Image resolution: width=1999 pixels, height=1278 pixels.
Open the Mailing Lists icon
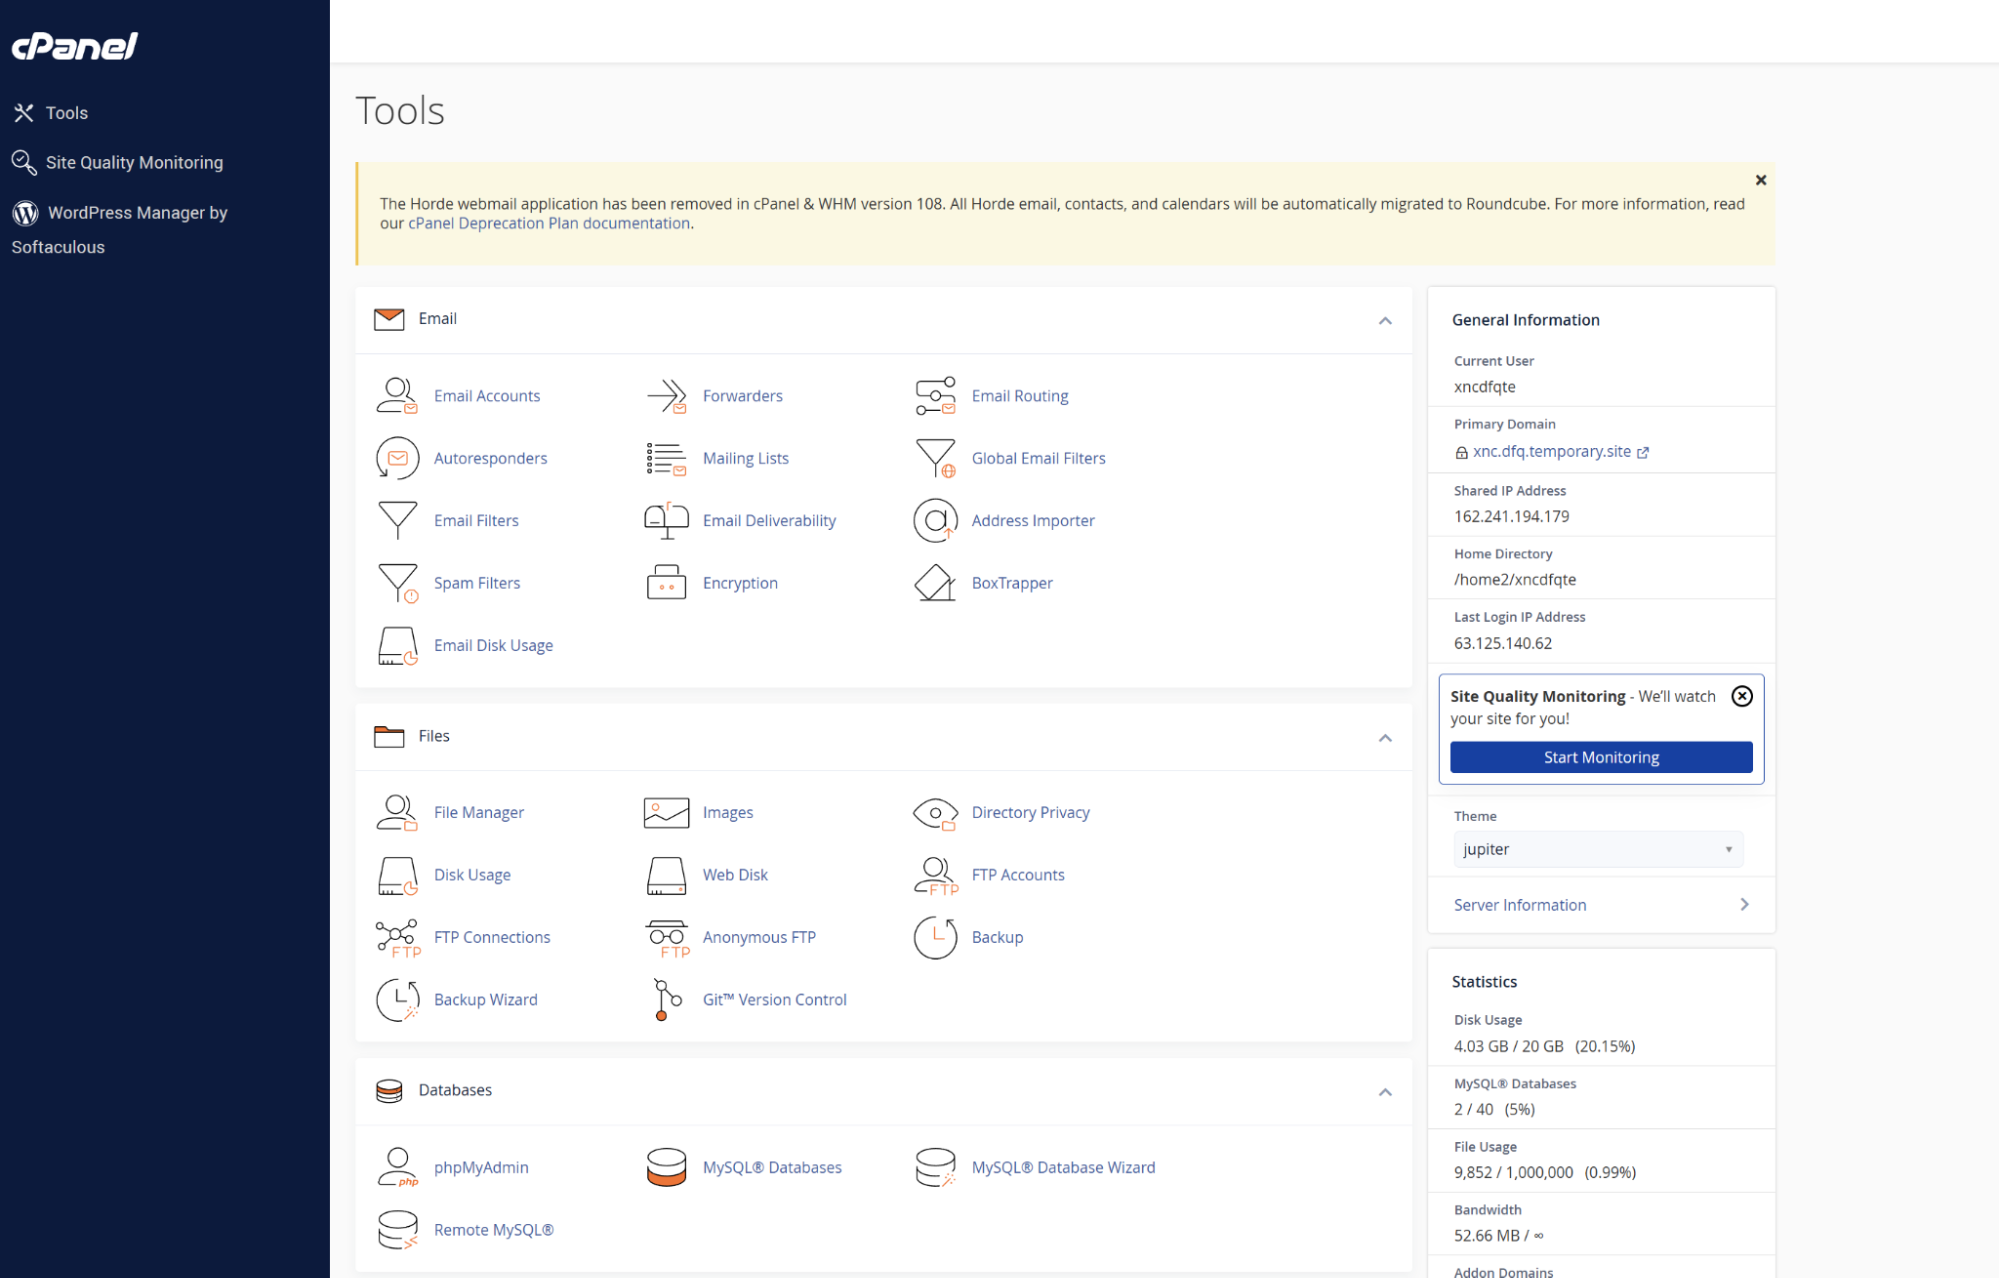[666, 458]
